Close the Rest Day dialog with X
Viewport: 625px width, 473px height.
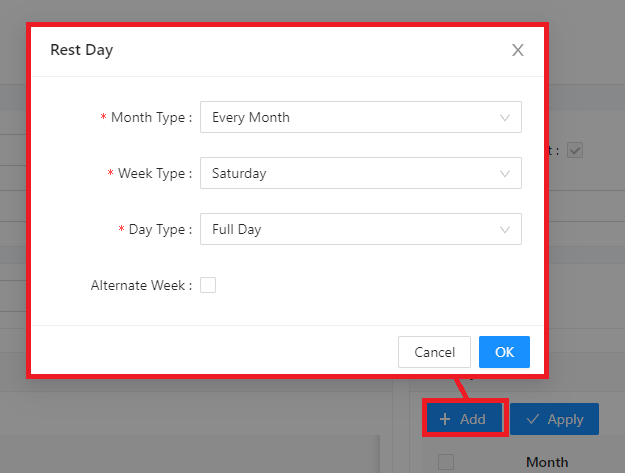click(518, 50)
